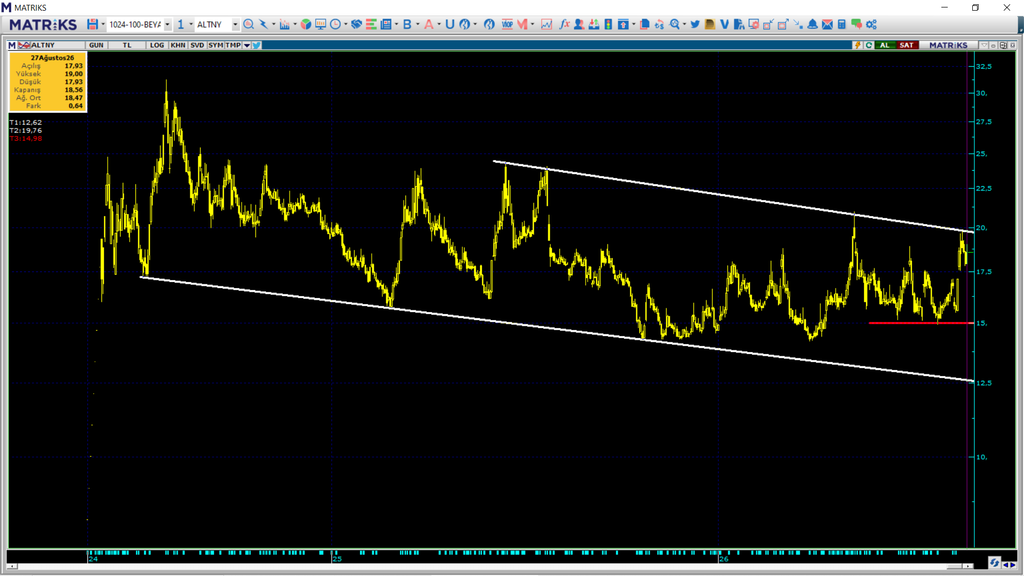Open the save icon dropdown arrow

click(103, 24)
